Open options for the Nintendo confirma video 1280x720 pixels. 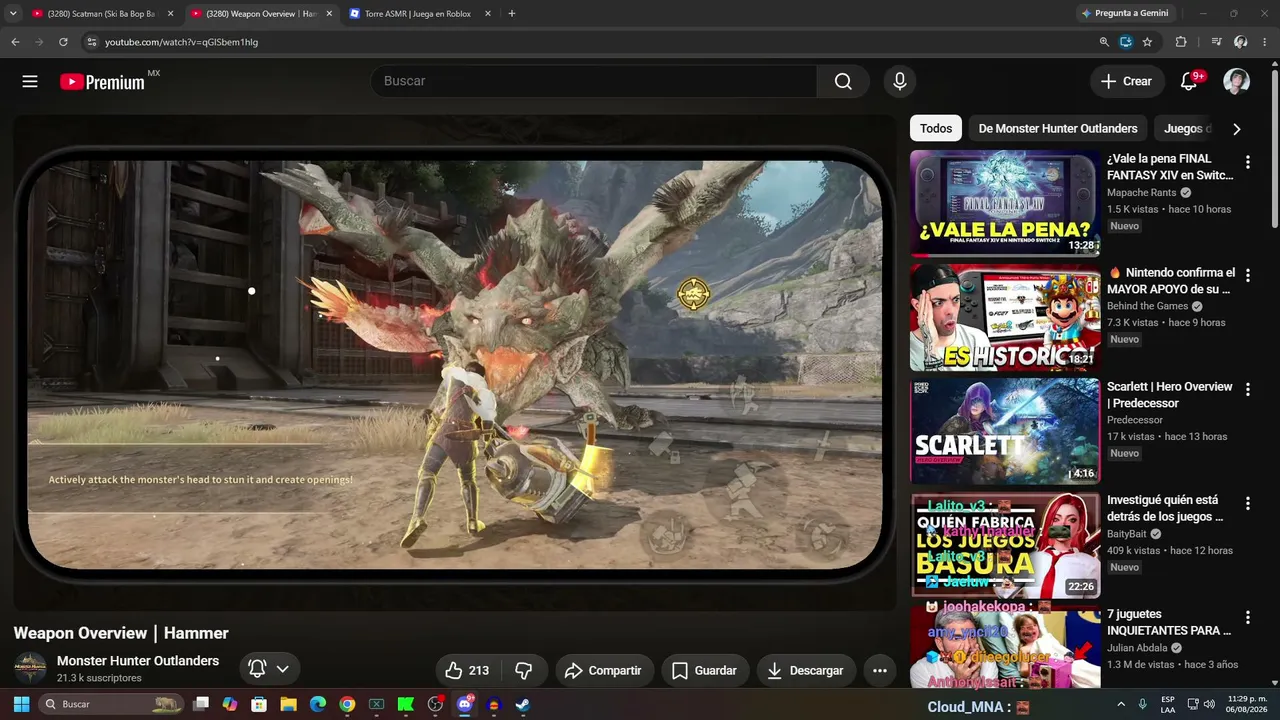1247,276
